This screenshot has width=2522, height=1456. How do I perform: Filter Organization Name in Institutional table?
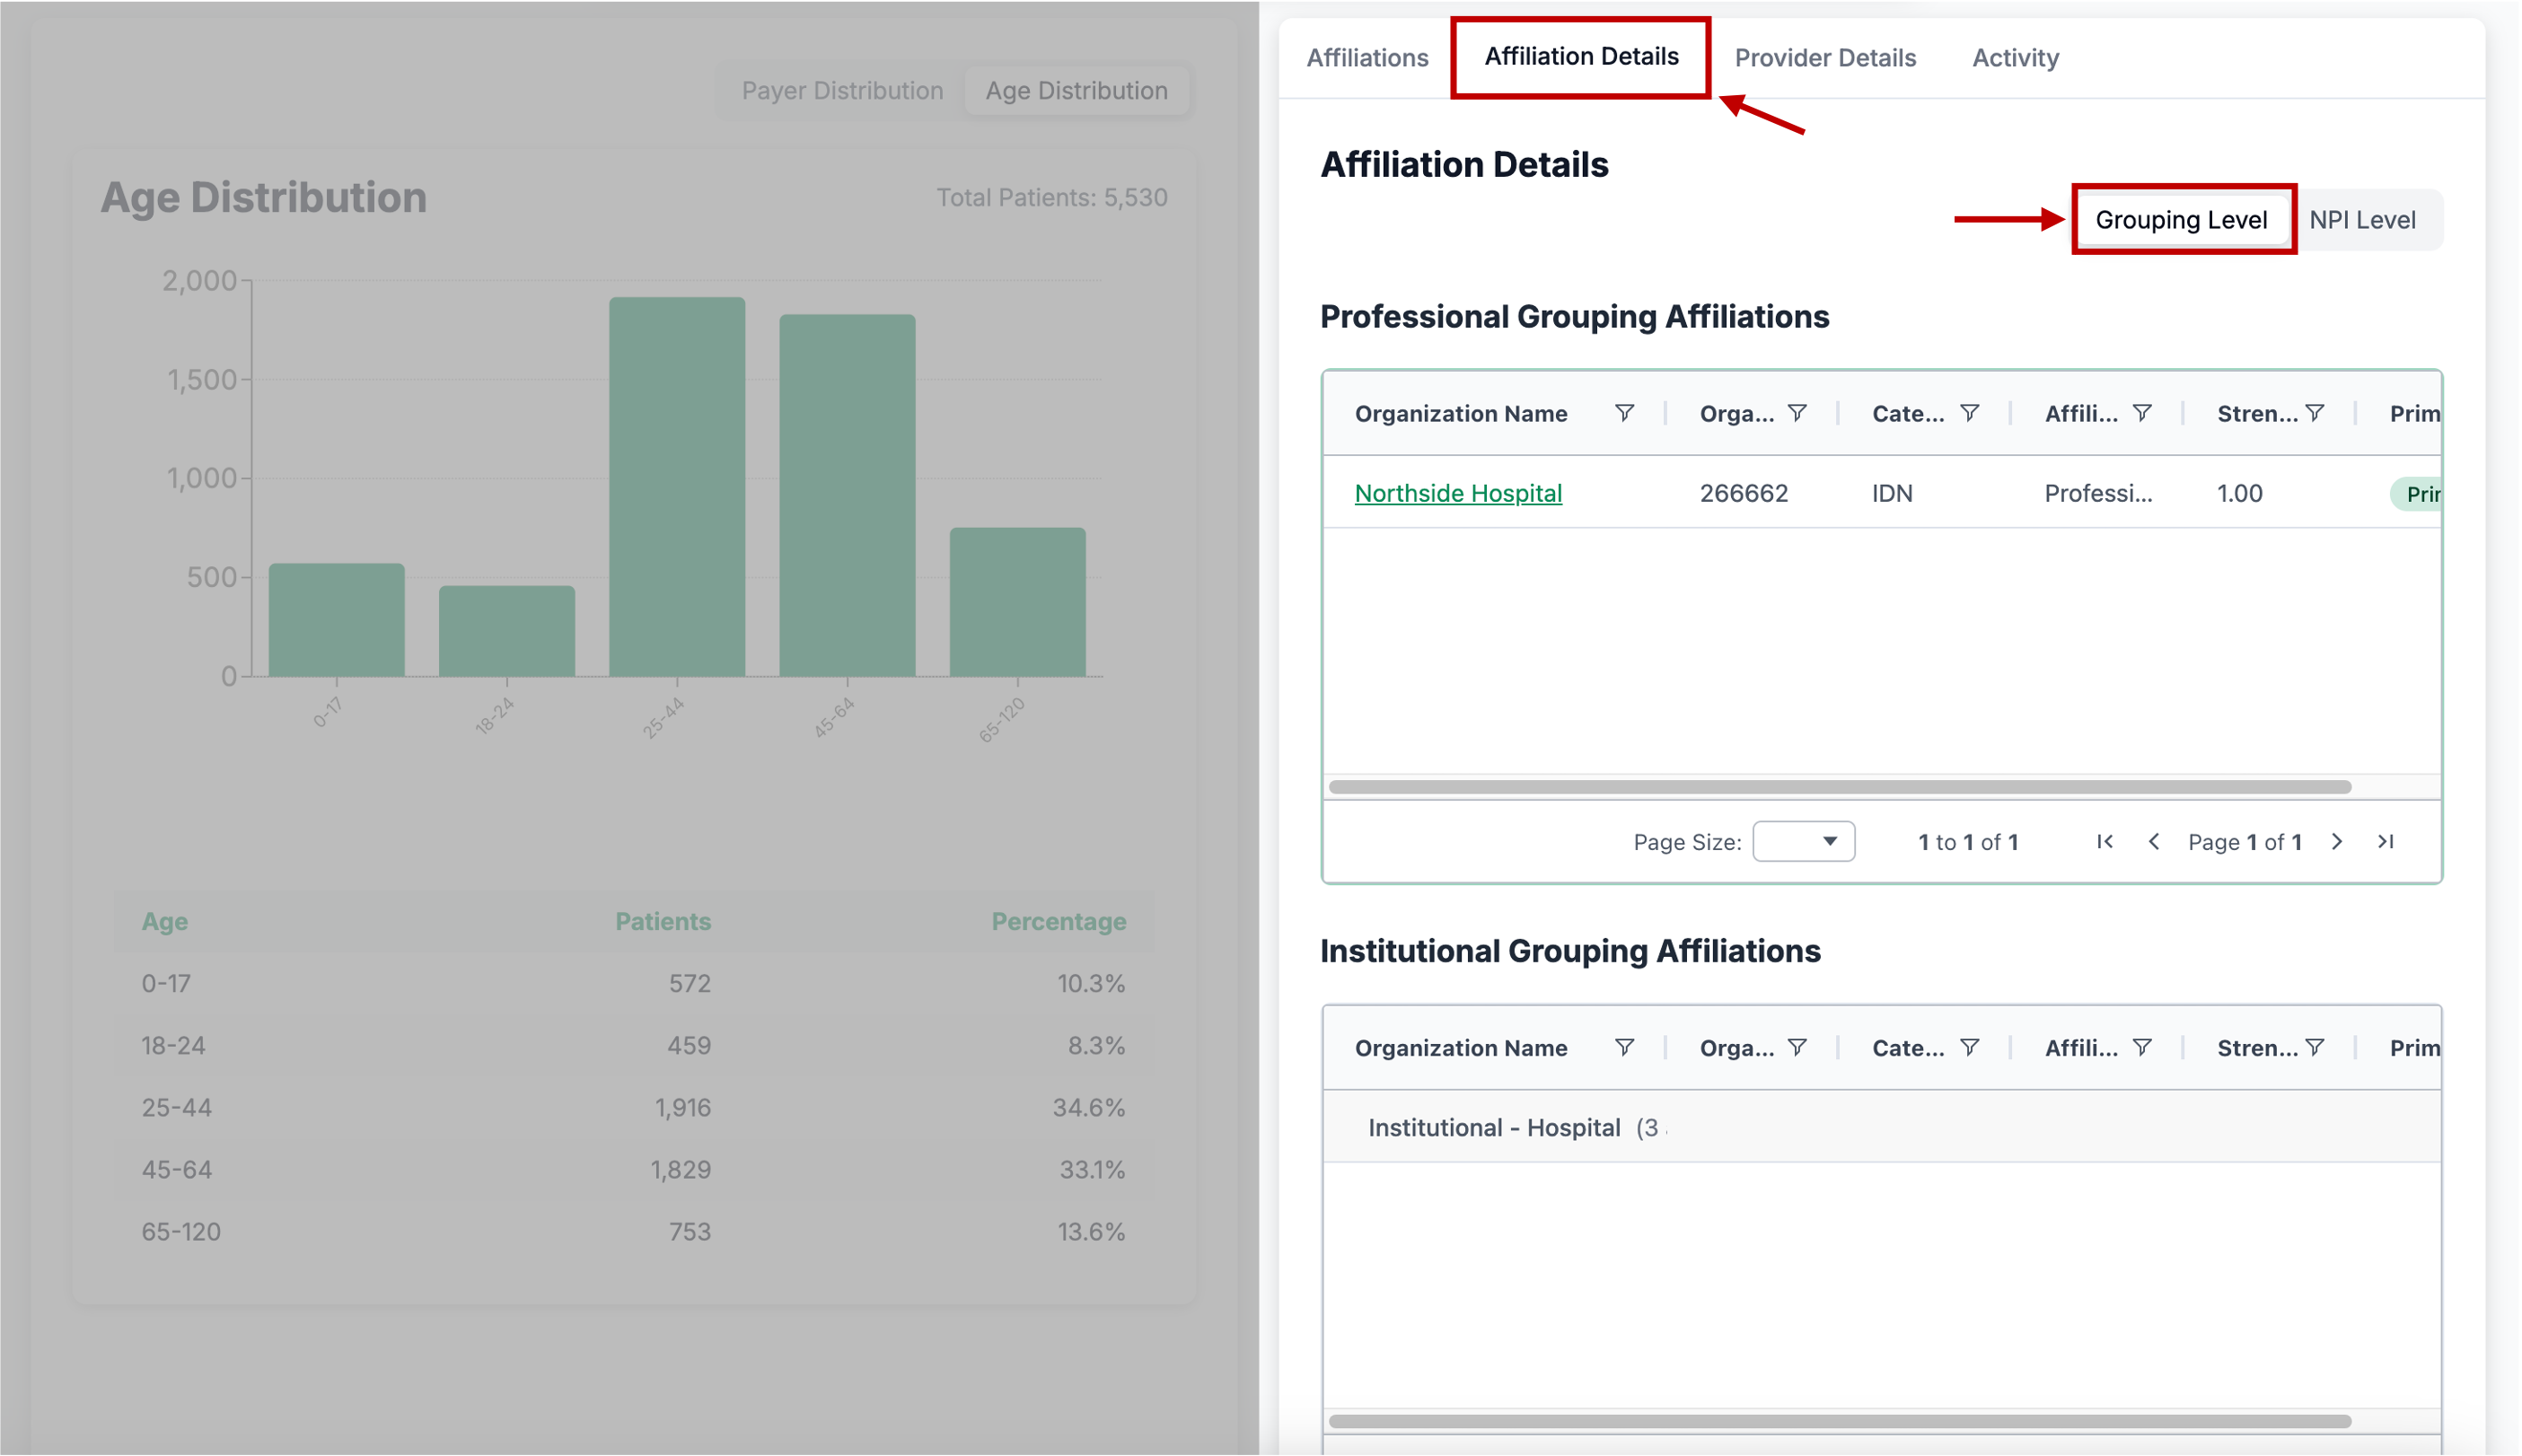1624,1047
